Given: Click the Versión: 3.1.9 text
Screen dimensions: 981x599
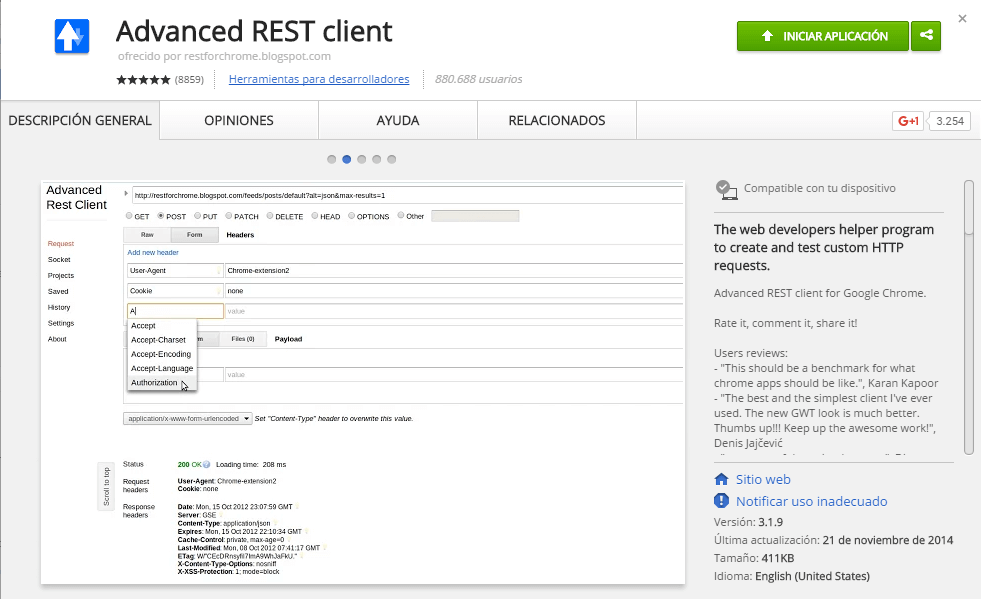Looking at the screenshot, I should point(748,522).
